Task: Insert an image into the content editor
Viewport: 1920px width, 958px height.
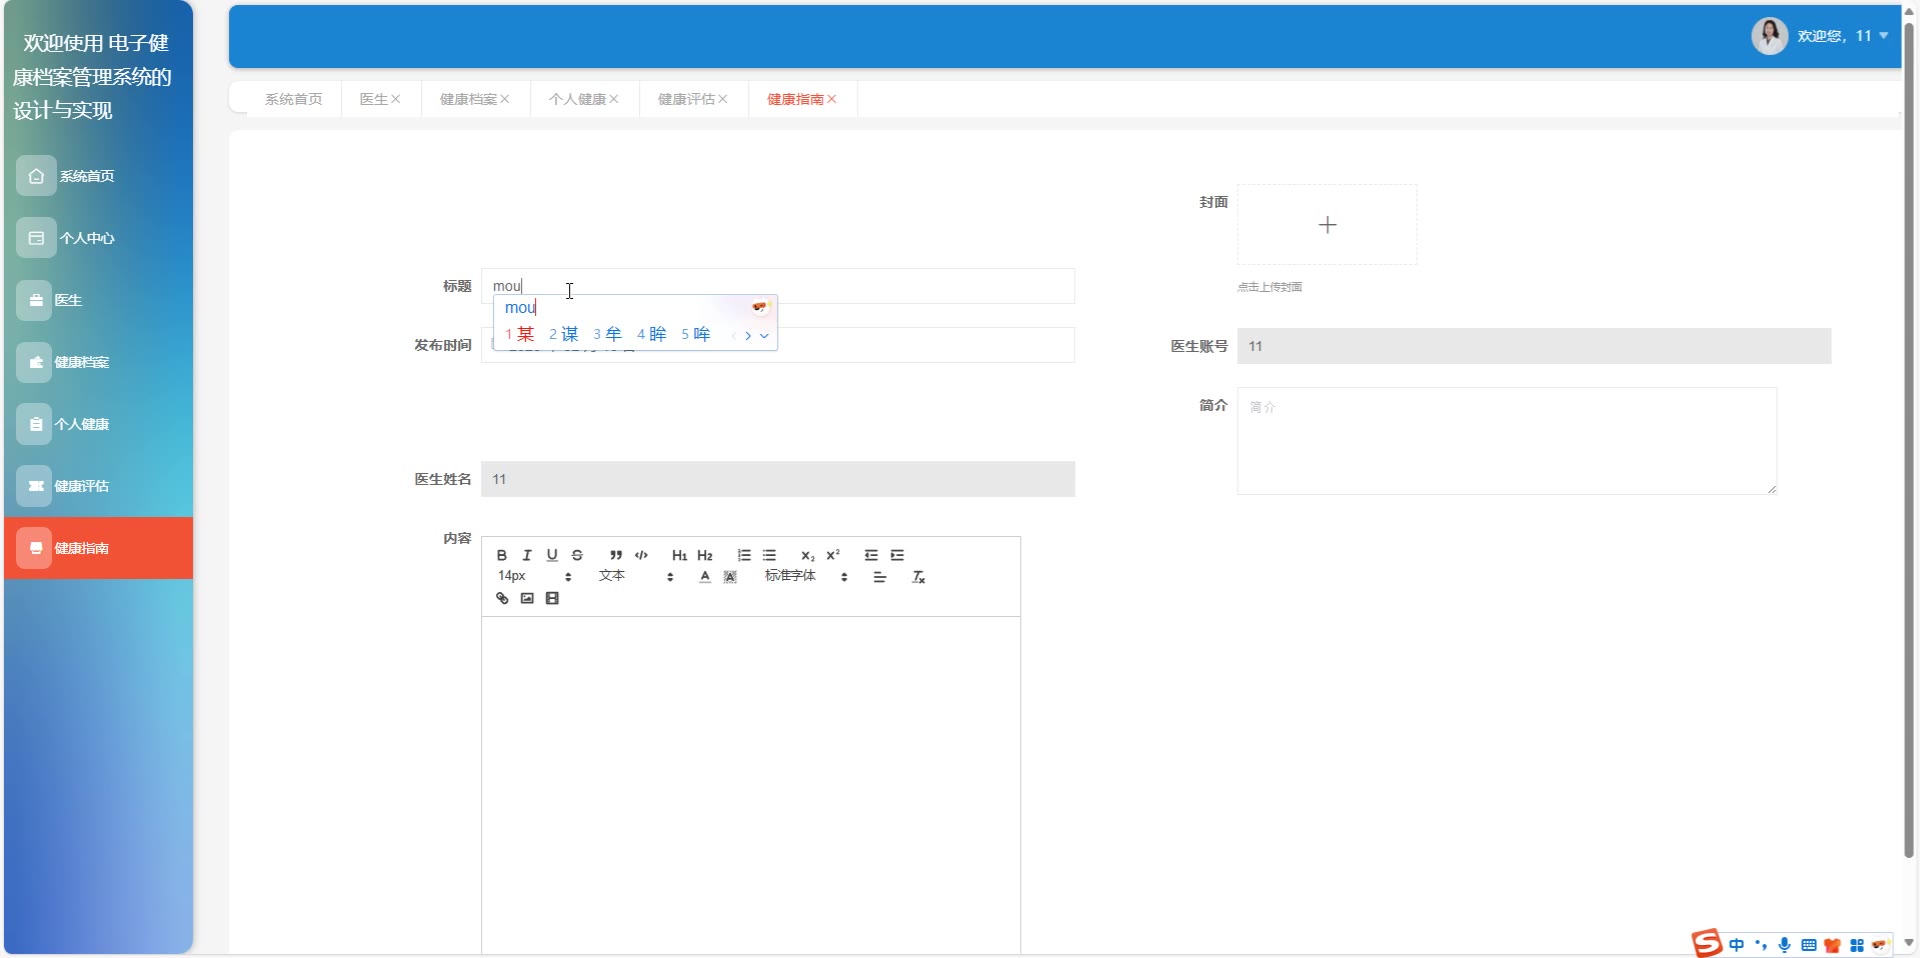Action: point(527,598)
